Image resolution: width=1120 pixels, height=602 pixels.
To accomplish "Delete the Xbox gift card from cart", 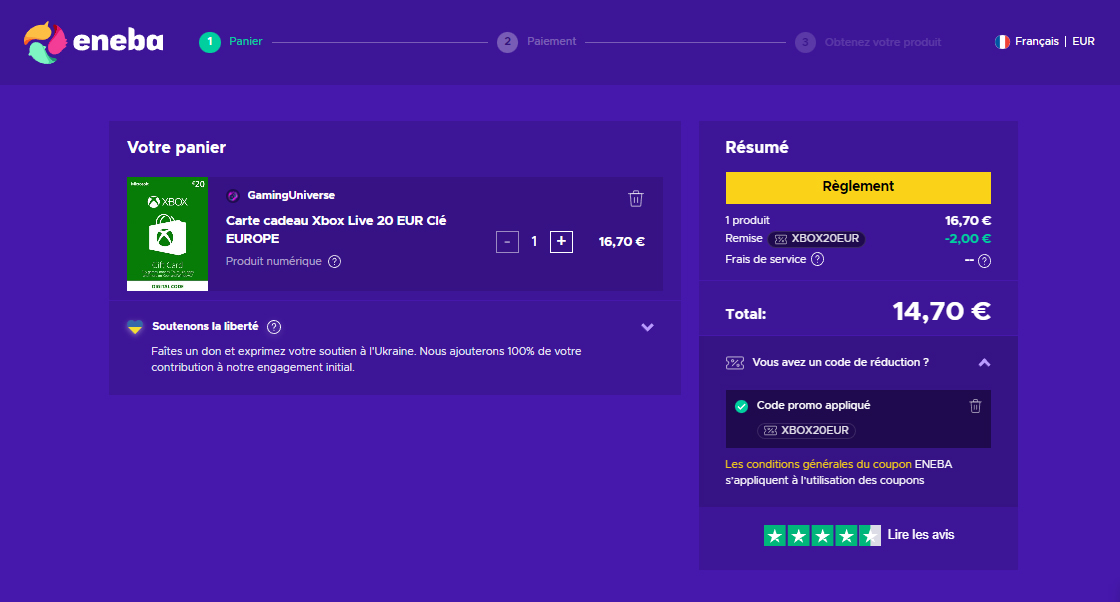I will [636, 198].
